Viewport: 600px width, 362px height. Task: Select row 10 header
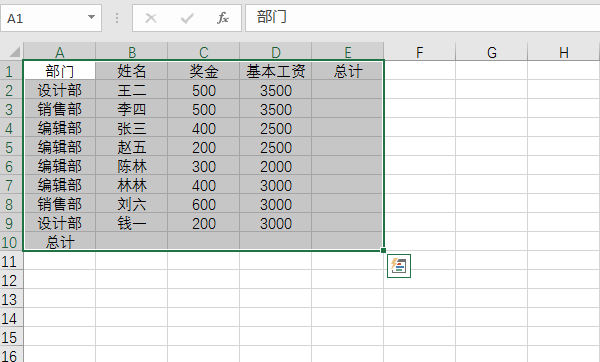[x=11, y=241]
